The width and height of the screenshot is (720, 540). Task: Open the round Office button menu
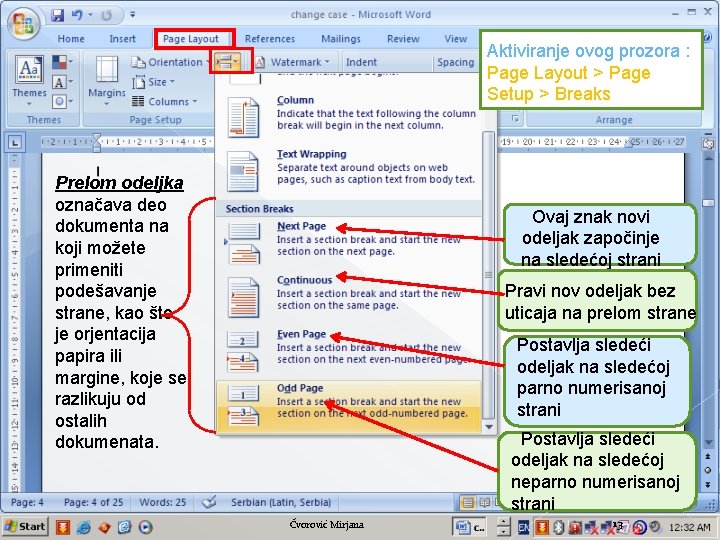[x=23, y=24]
